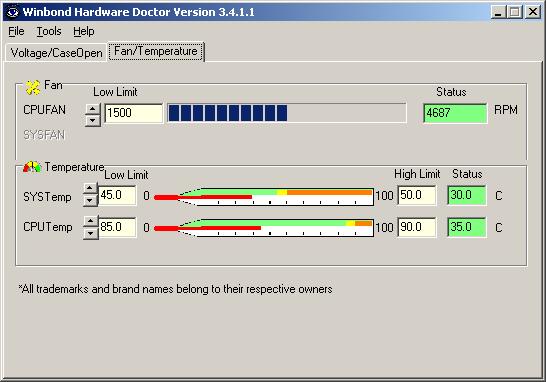Increase CPUFAN low limit with up arrow
546x382 pixels.
tap(93, 109)
